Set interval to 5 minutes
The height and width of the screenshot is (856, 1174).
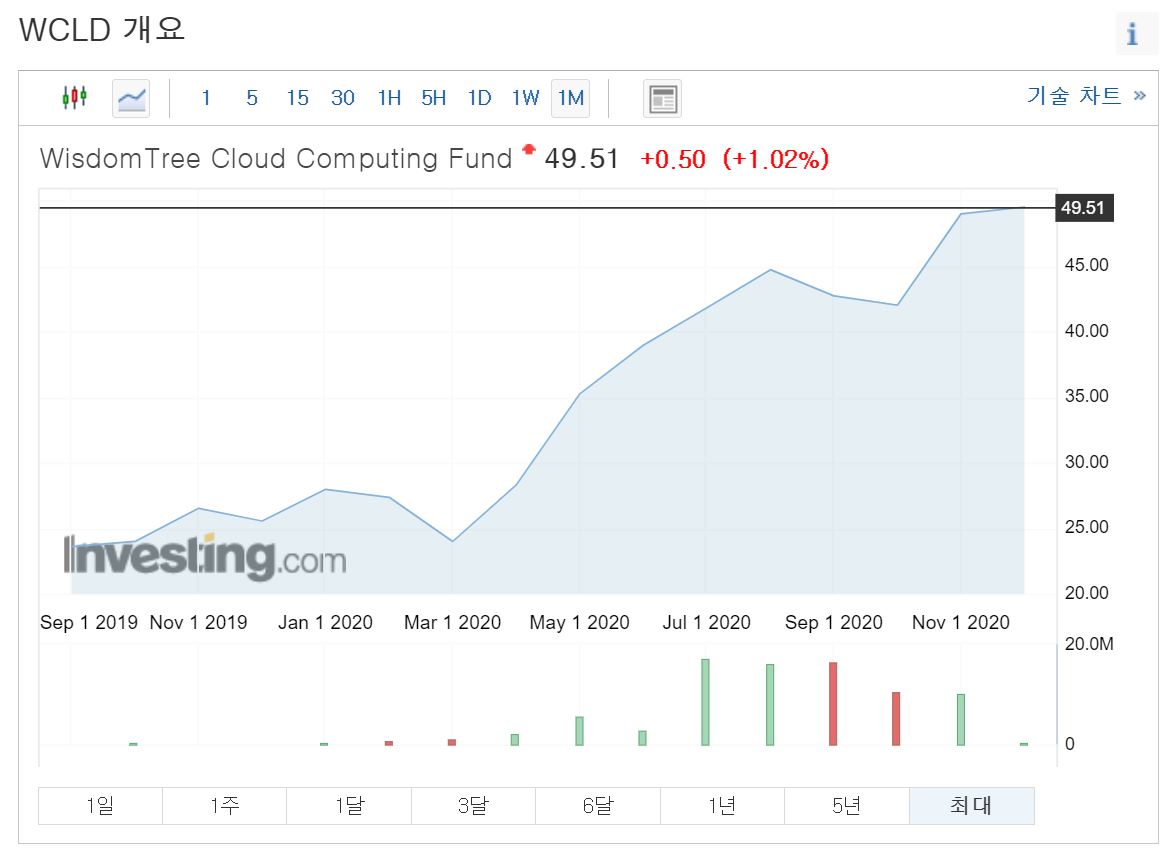252,98
